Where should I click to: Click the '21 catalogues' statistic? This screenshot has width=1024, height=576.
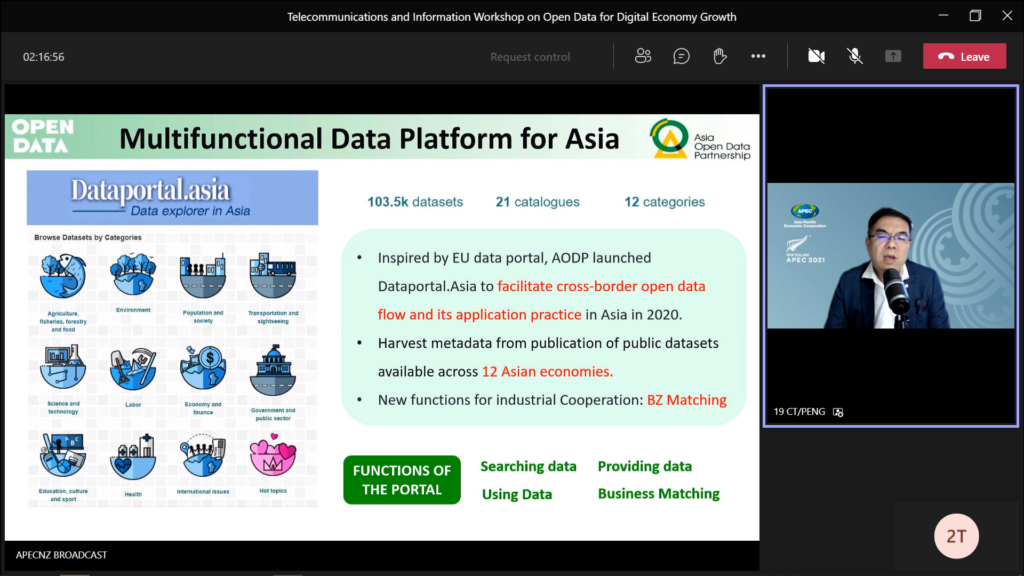point(537,202)
